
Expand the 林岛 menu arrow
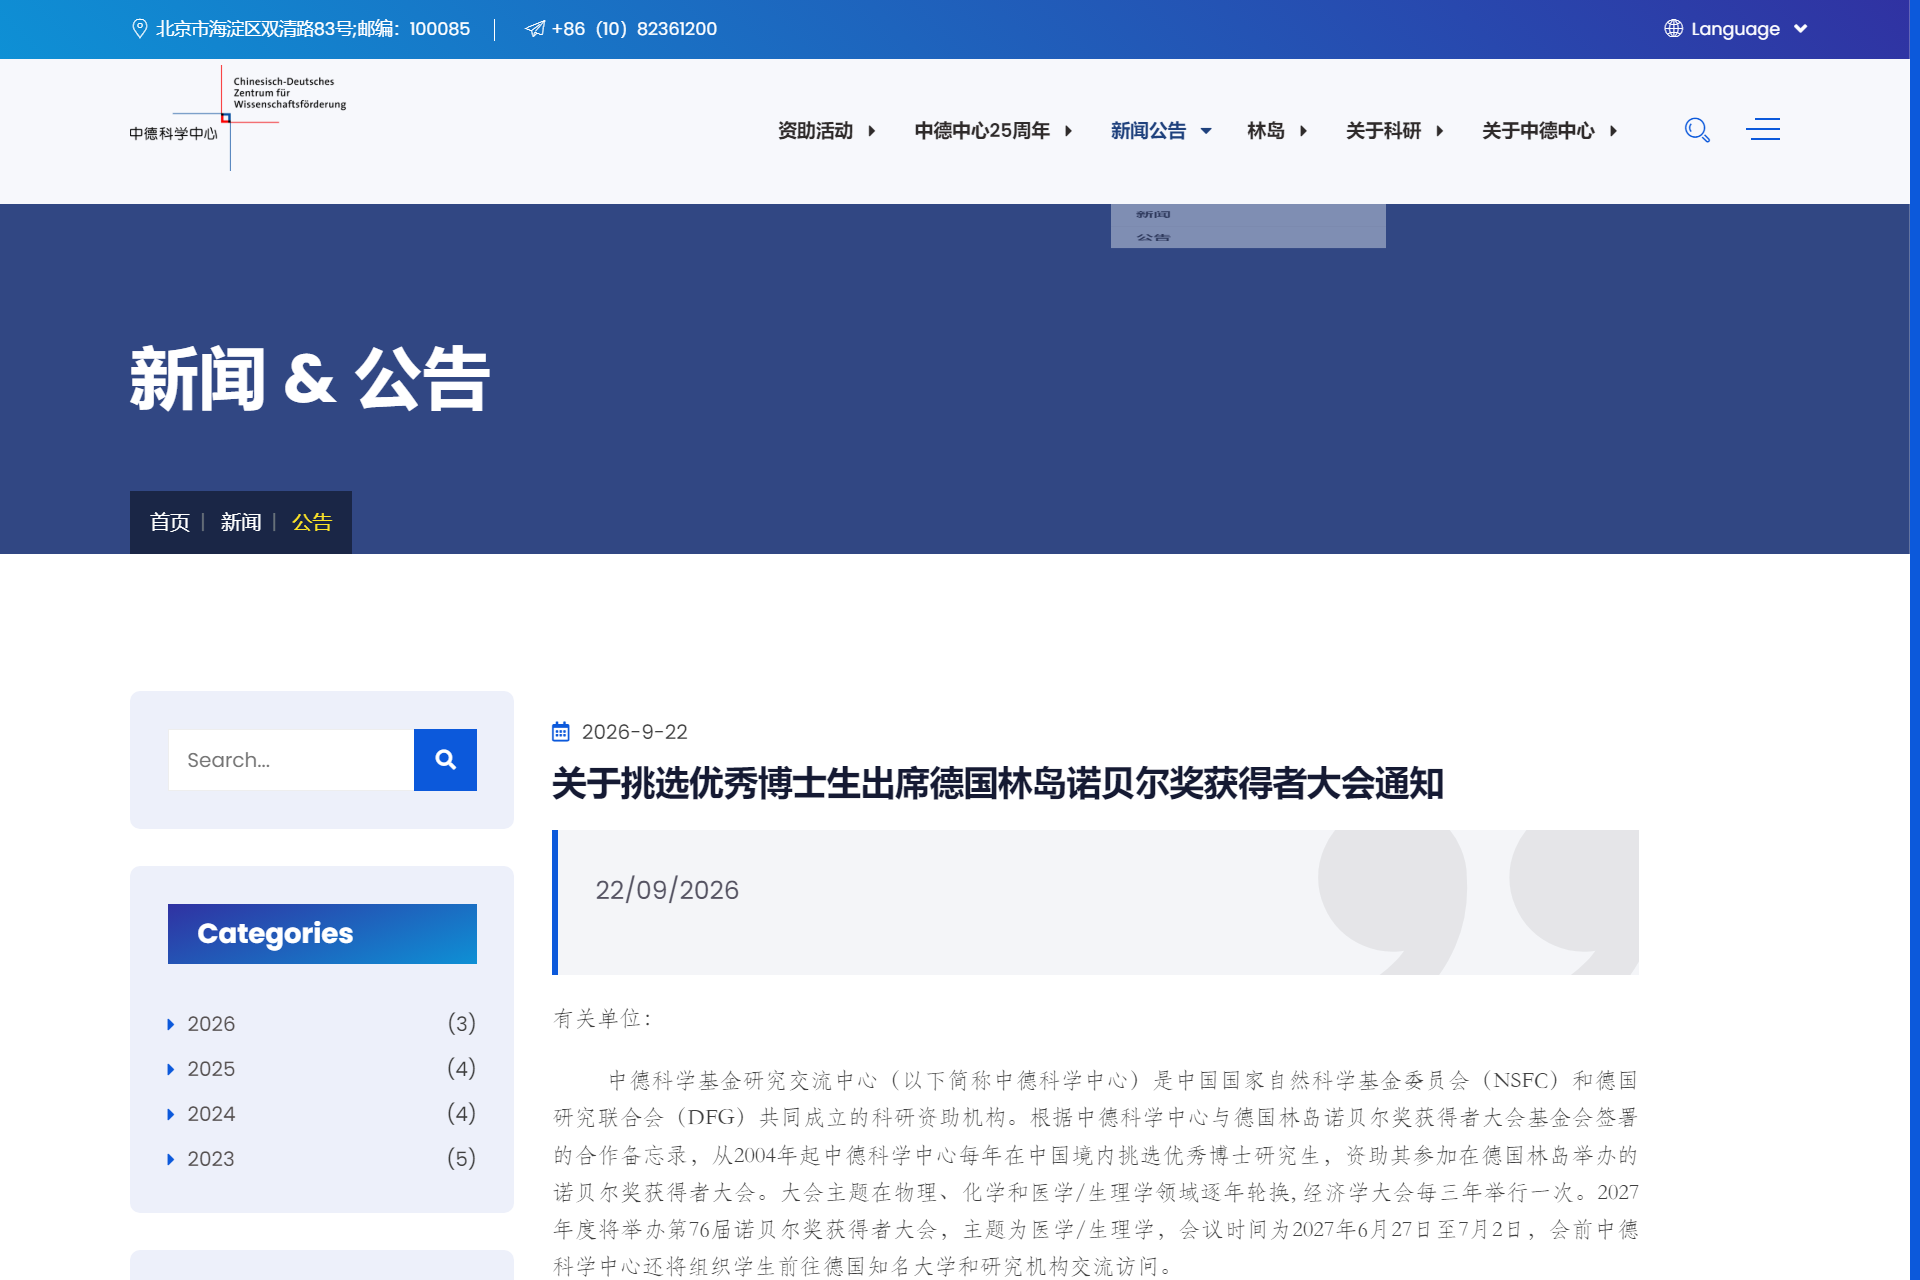(x=1303, y=131)
